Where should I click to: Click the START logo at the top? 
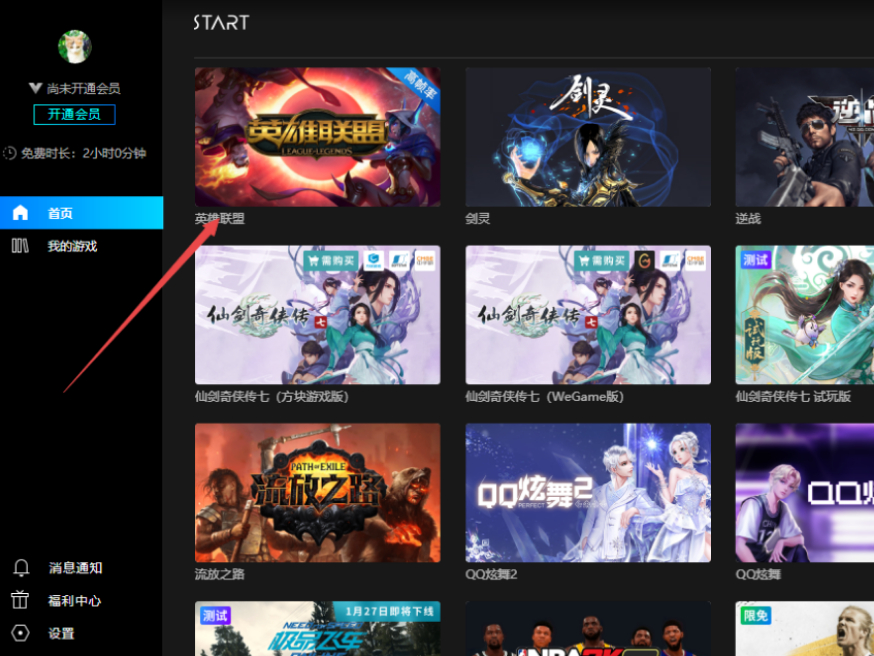pyautogui.click(x=221, y=23)
